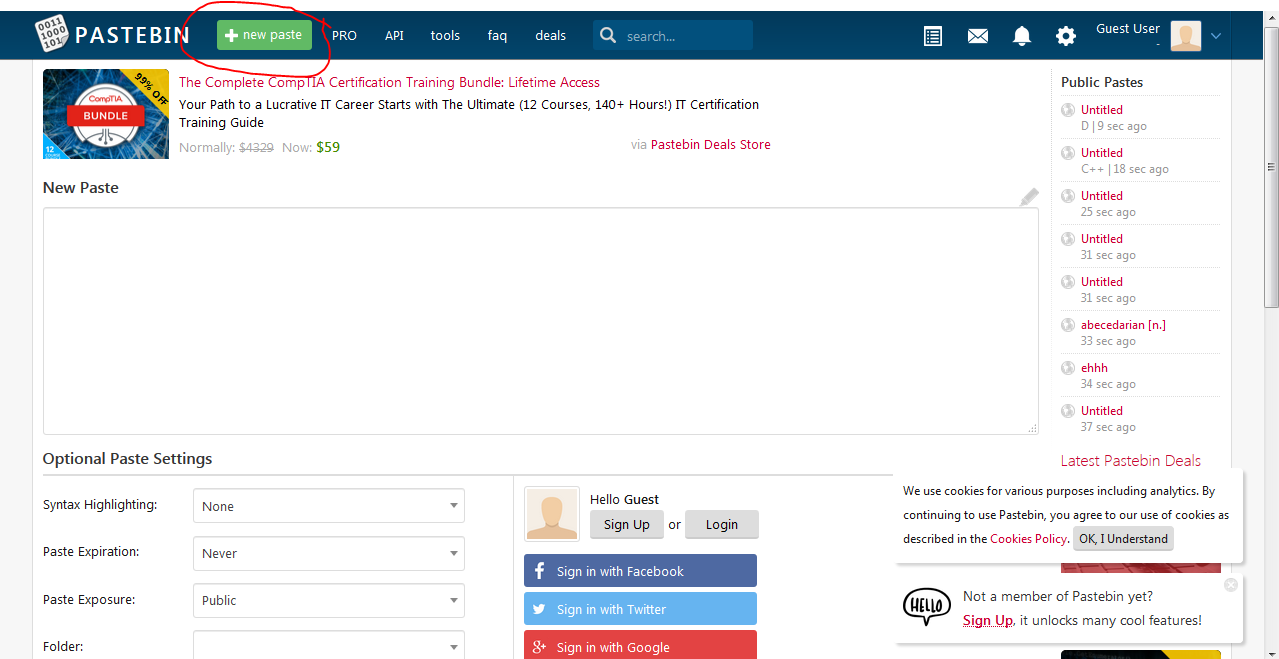This screenshot has height=659, width=1279.
Task: Expand the Guest User menu chevron
Action: [1216, 36]
